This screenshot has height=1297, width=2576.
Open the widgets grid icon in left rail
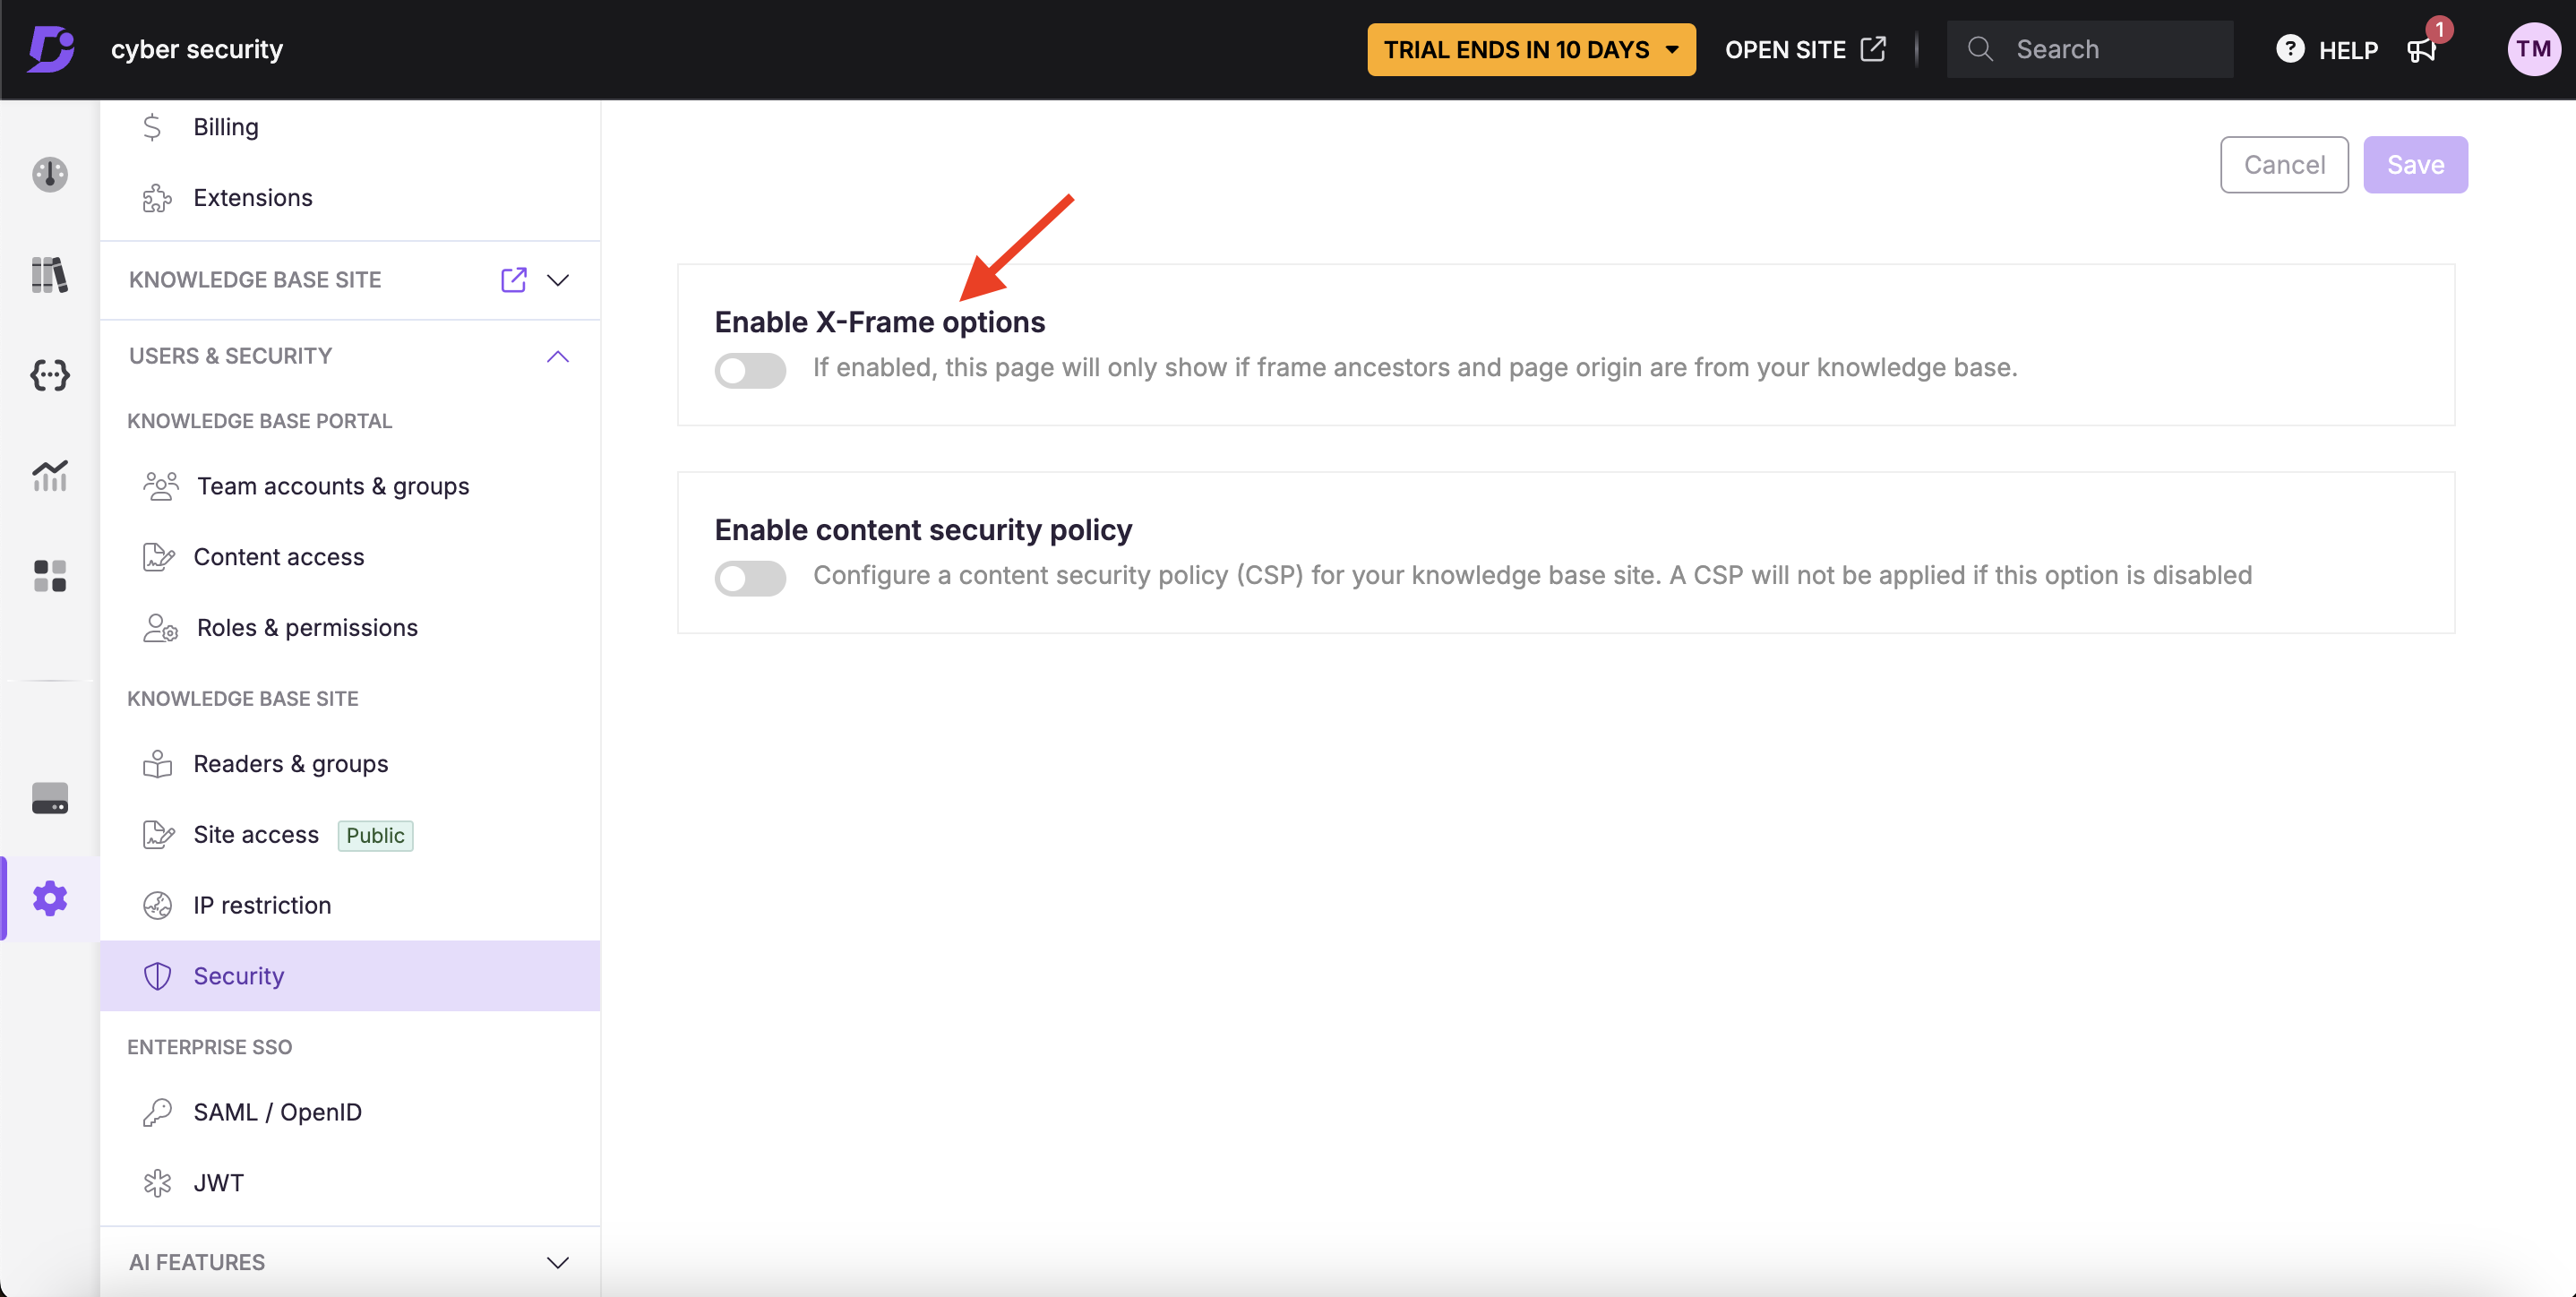50,576
